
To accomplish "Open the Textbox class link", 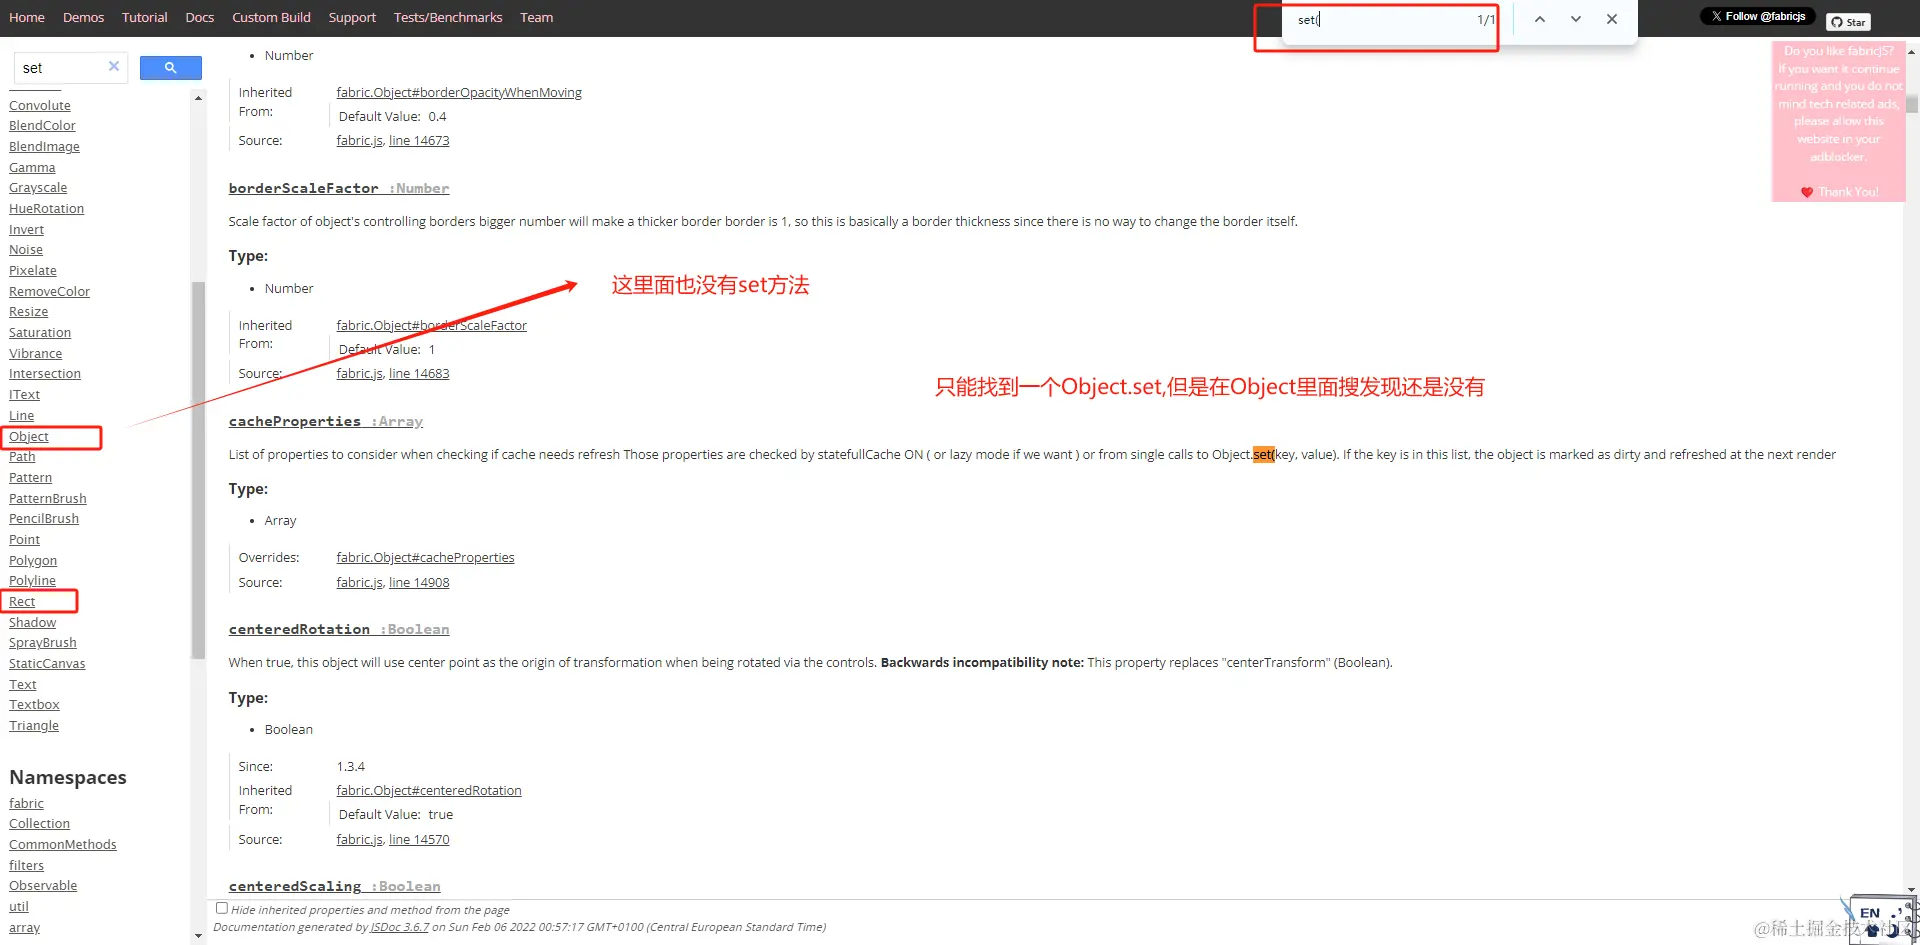I will coord(34,704).
